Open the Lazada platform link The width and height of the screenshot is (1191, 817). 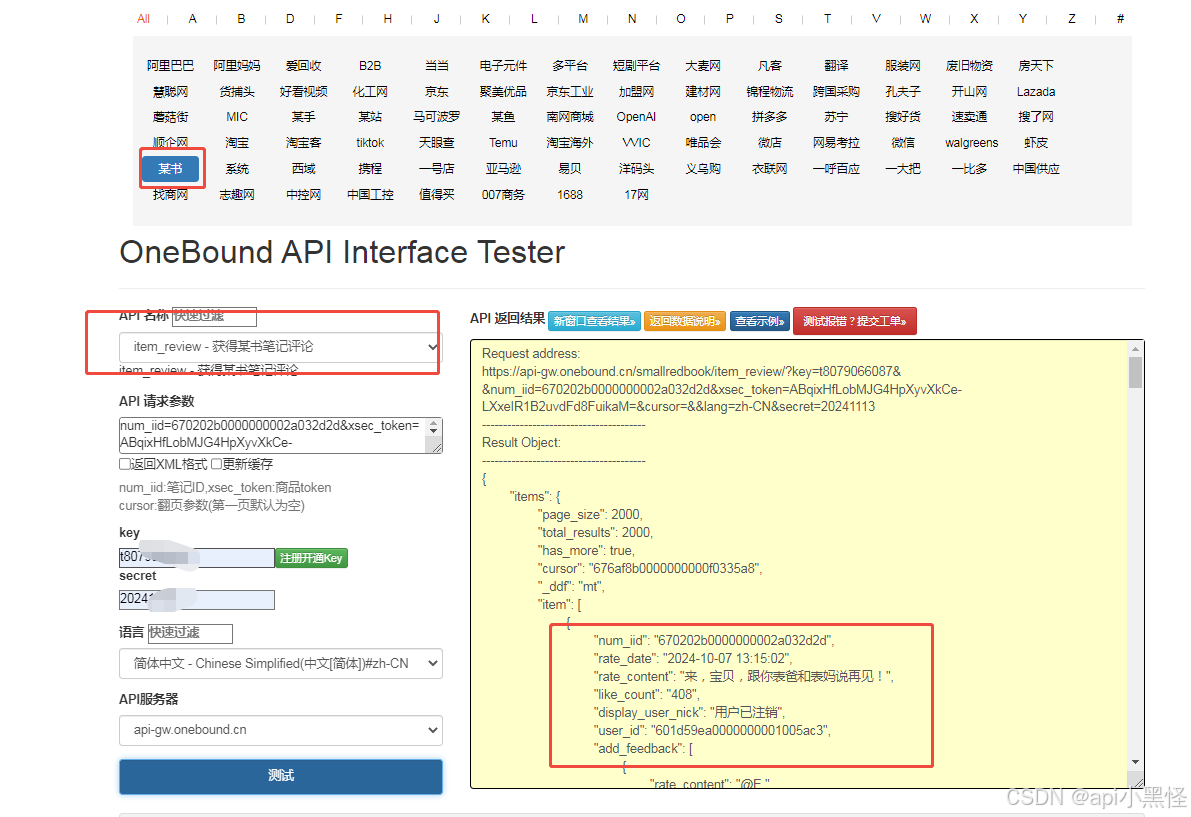point(1036,92)
